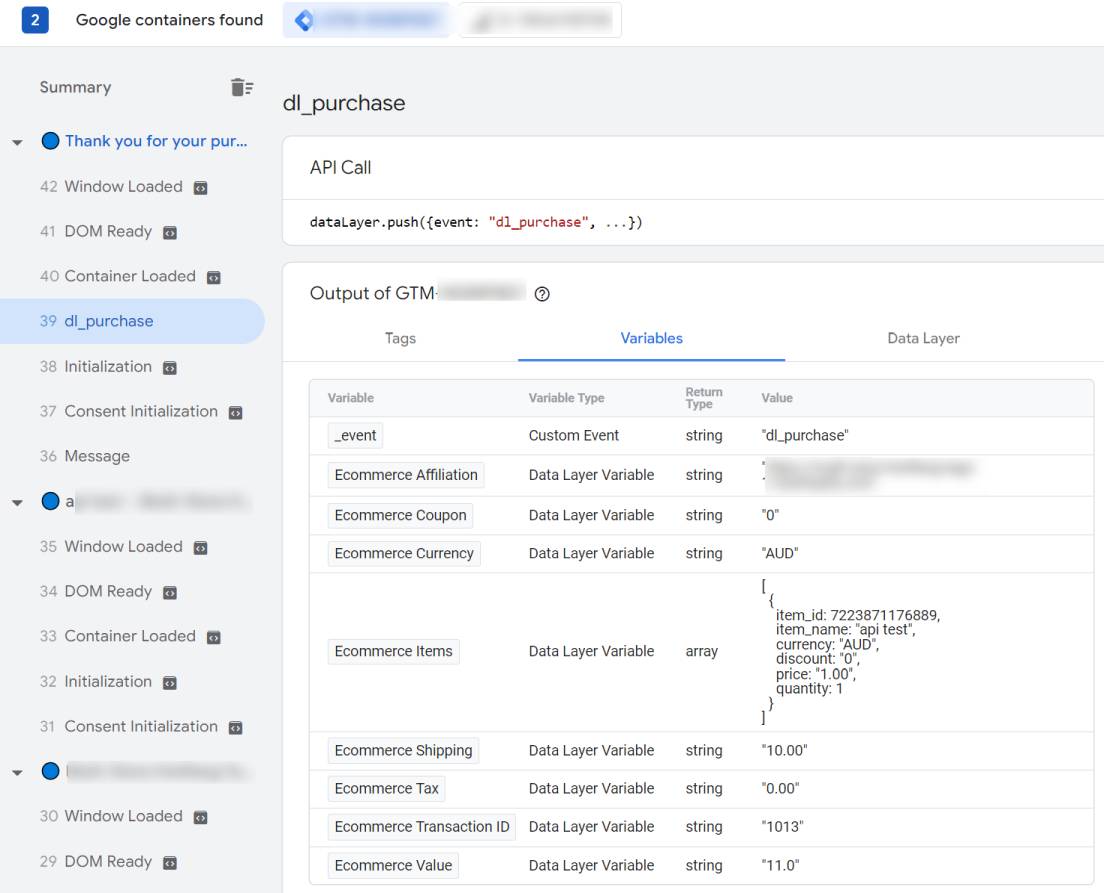Click the blue page circle for Thank you page
Screen dimensions: 1104x893
50,141
